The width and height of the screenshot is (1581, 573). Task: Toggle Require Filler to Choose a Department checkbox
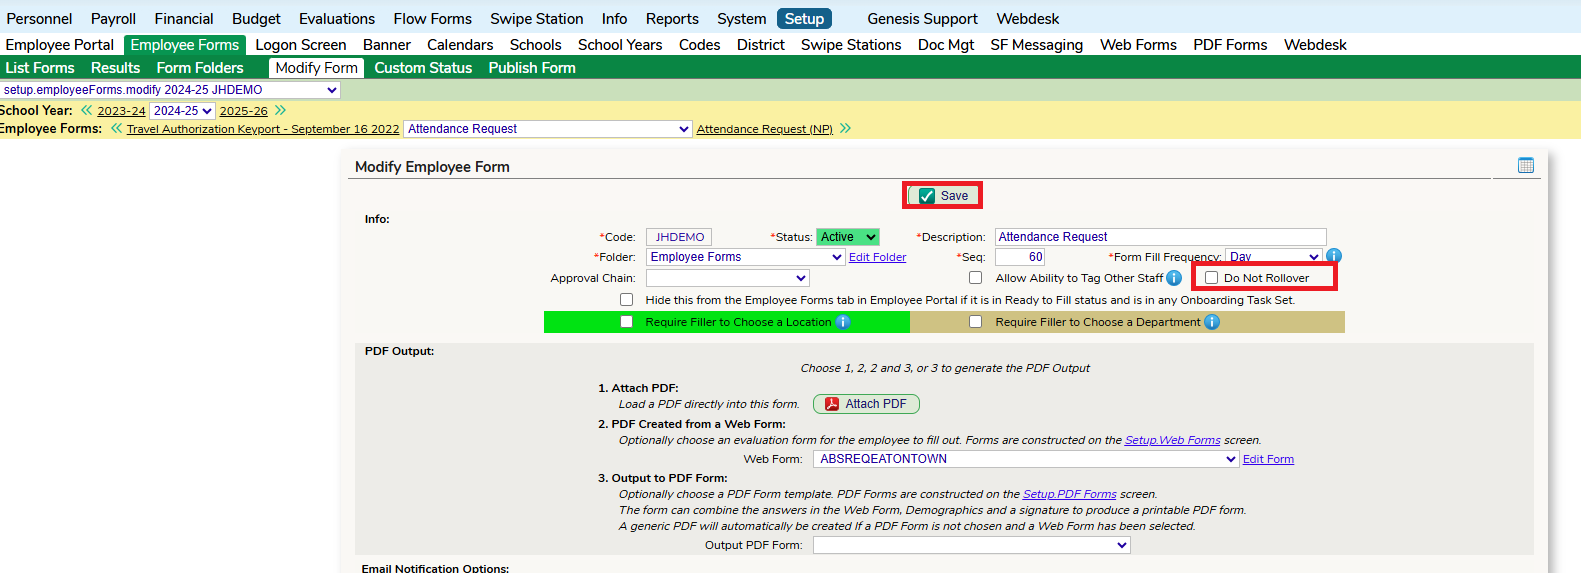coord(975,322)
